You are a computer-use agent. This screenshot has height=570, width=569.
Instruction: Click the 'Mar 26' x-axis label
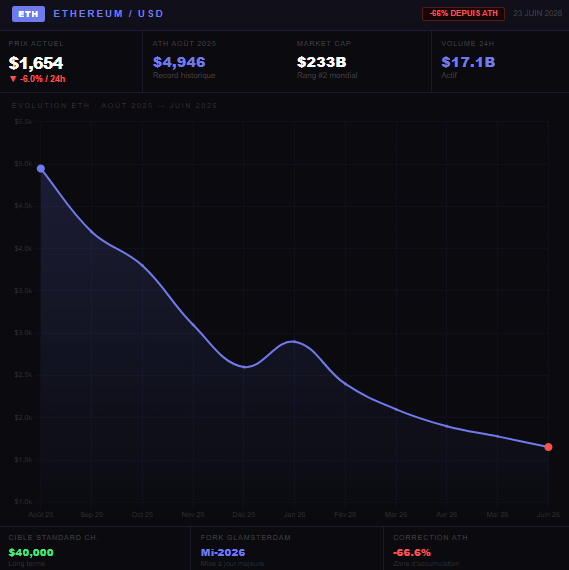tap(396, 515)
